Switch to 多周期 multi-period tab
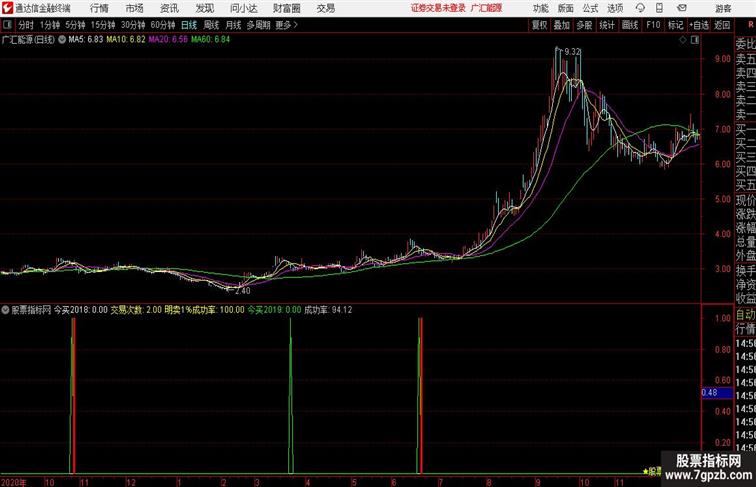756x487 pixels. click(258, 25)
